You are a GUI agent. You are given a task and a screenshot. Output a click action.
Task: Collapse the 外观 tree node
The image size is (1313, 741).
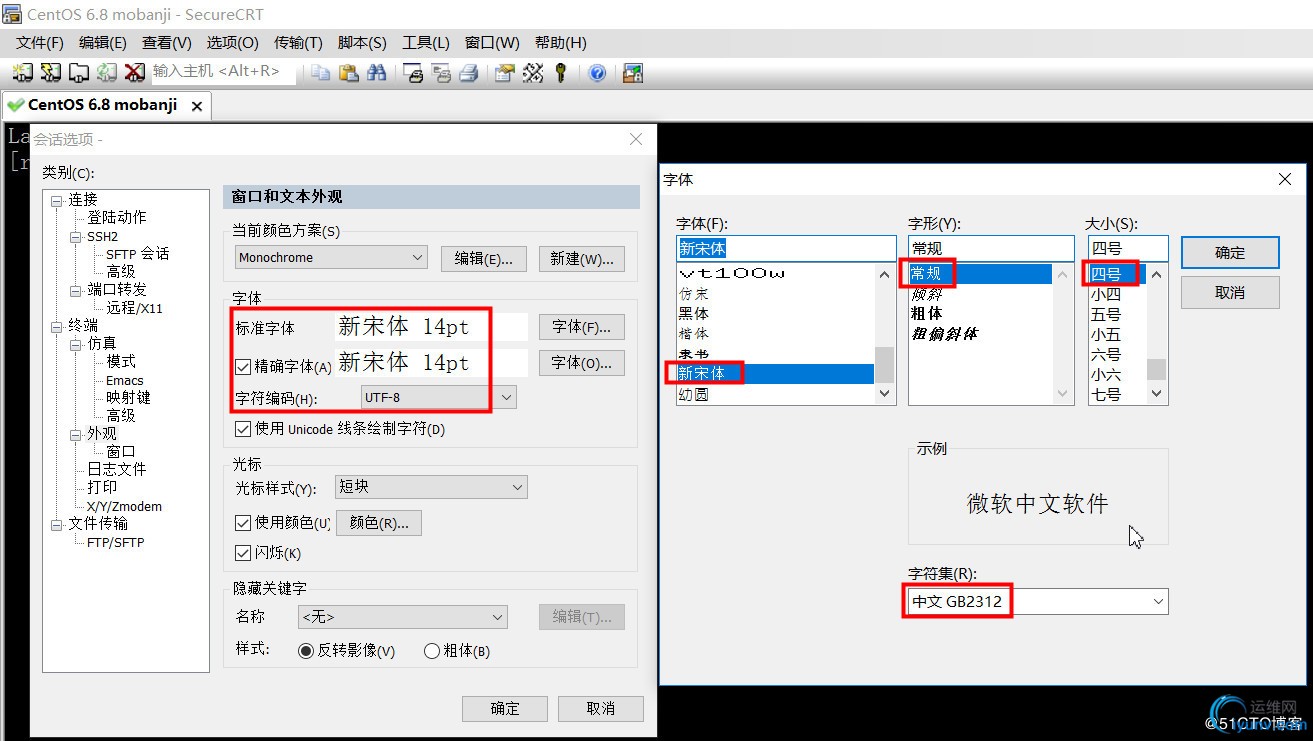click(x=76, y=435)
